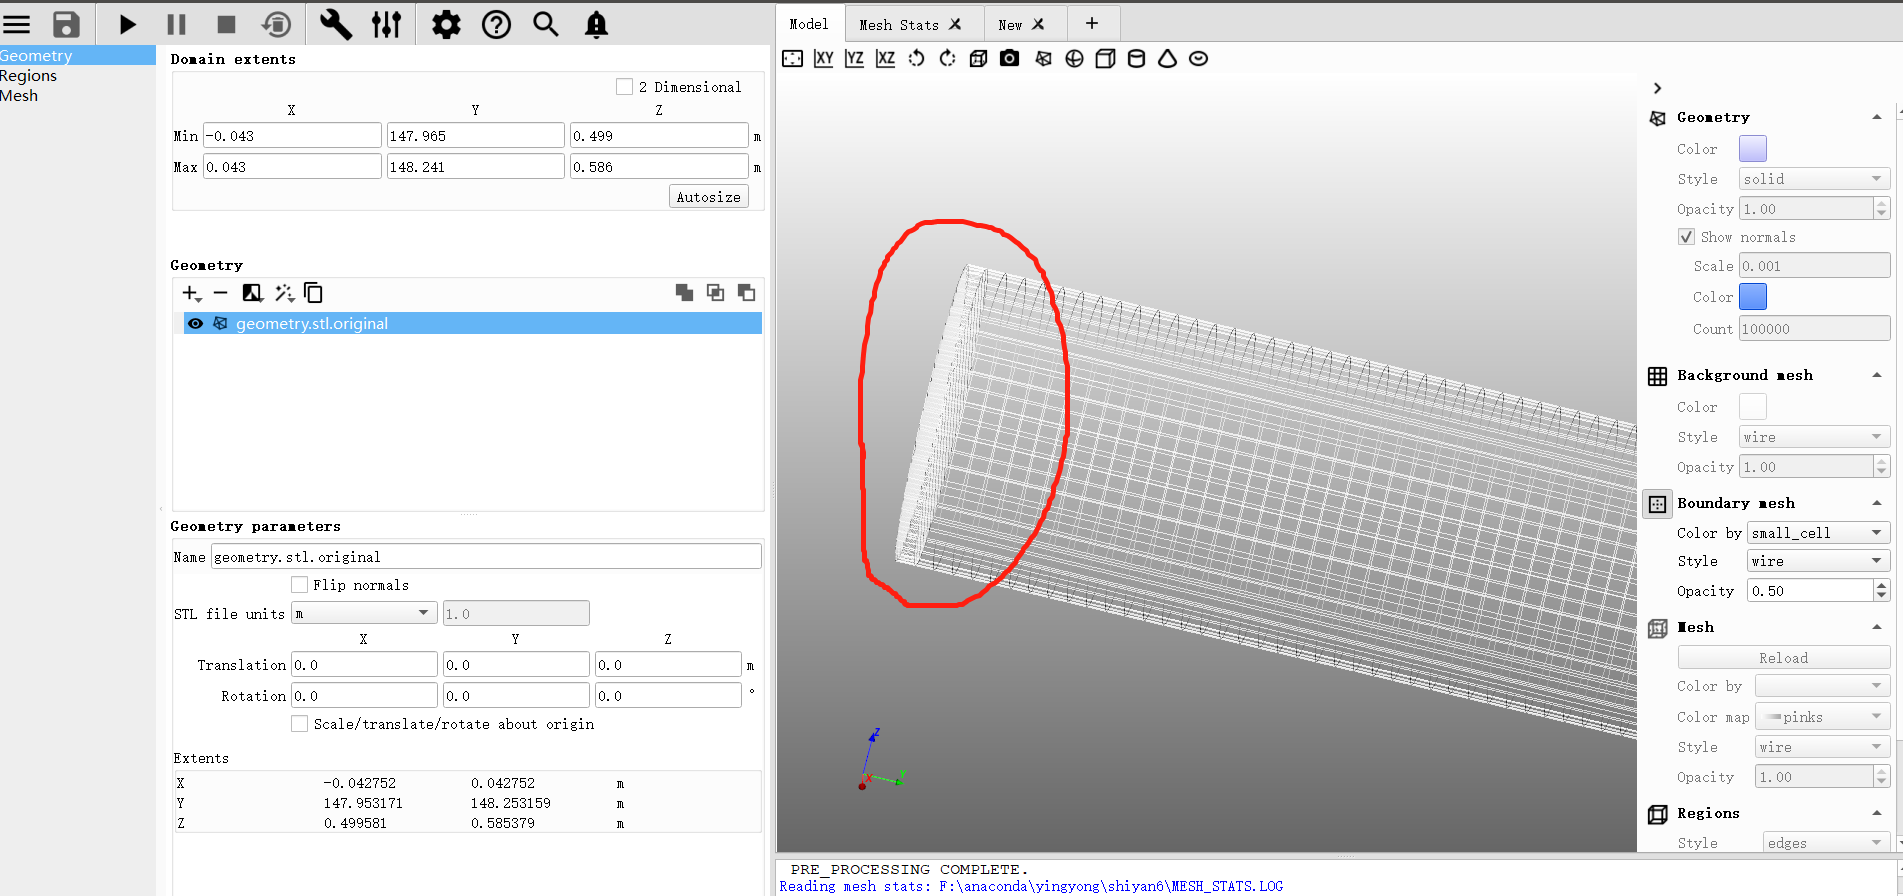The width and height of the screenshot is (1903, 896).
Task: Open the Geometry Style solid dropdown
Action: 1813,179
